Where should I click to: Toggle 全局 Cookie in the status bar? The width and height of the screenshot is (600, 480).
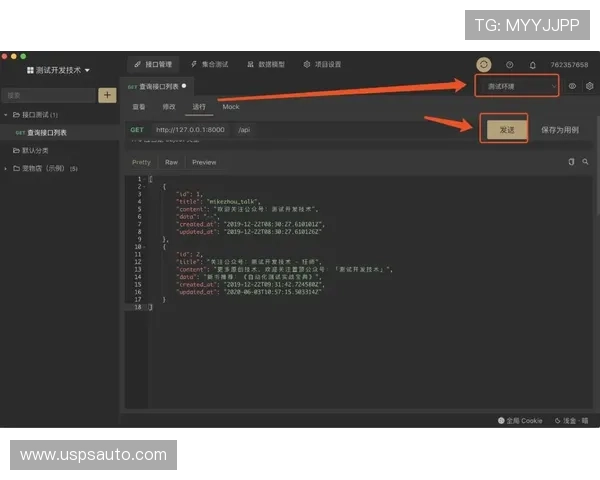pyautogui.click(x=520, y=421)
